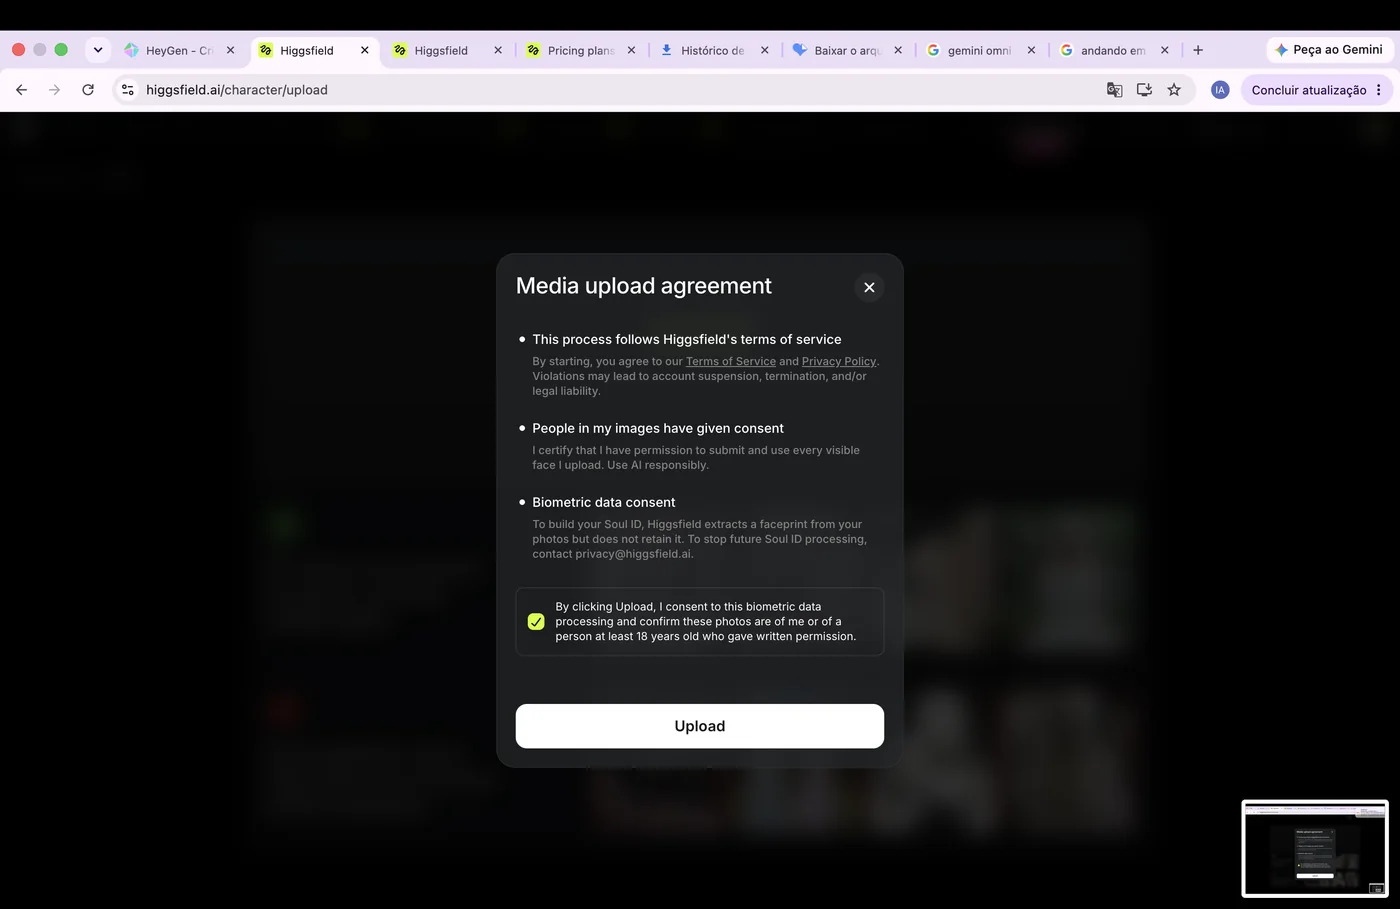Uncheck the biometric consent checkbox
The width and height of the screenshot is (1400, 909).
coord(536,622)
